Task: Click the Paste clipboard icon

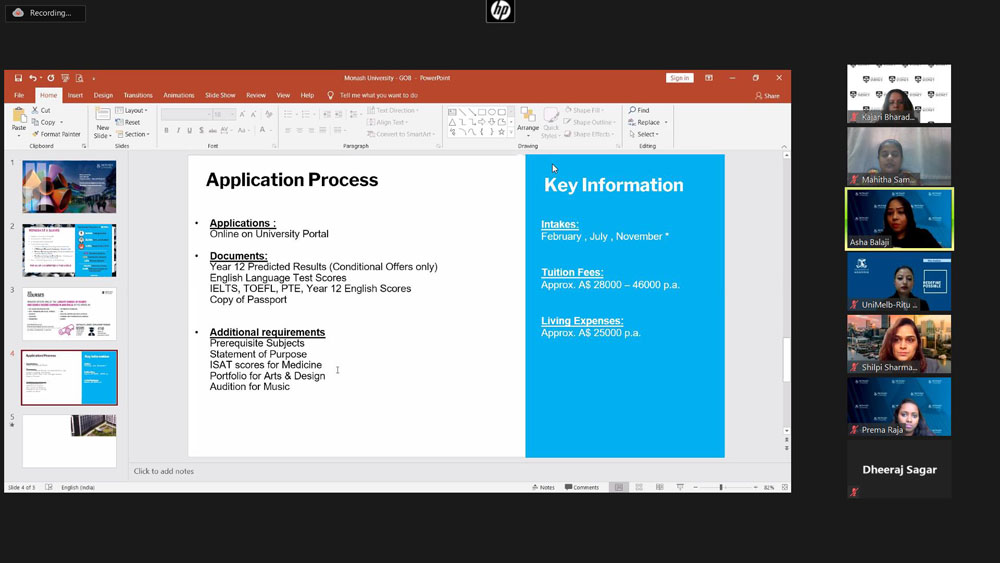Action: click(x=19, y=116)
